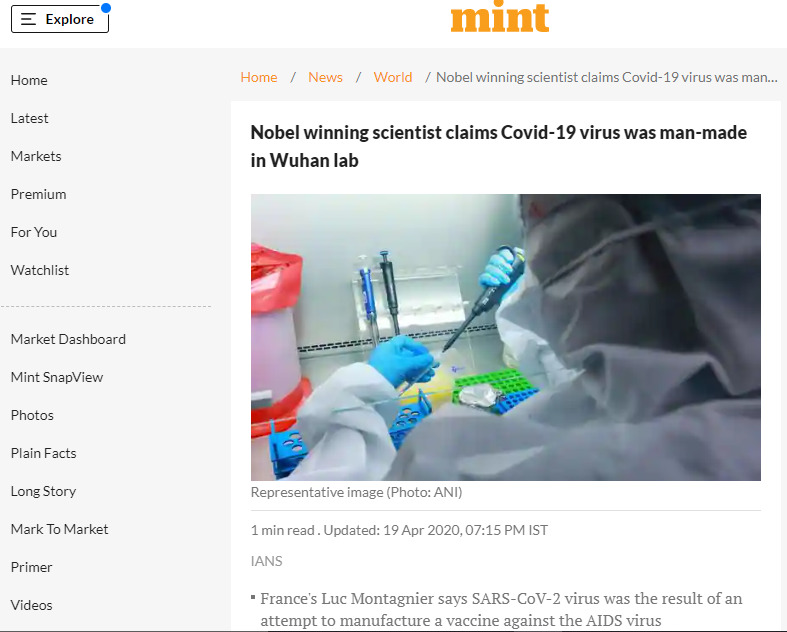View your Watchlist
Image resolution: width=787 pixels, height=632 pixels.
point(40,270)
